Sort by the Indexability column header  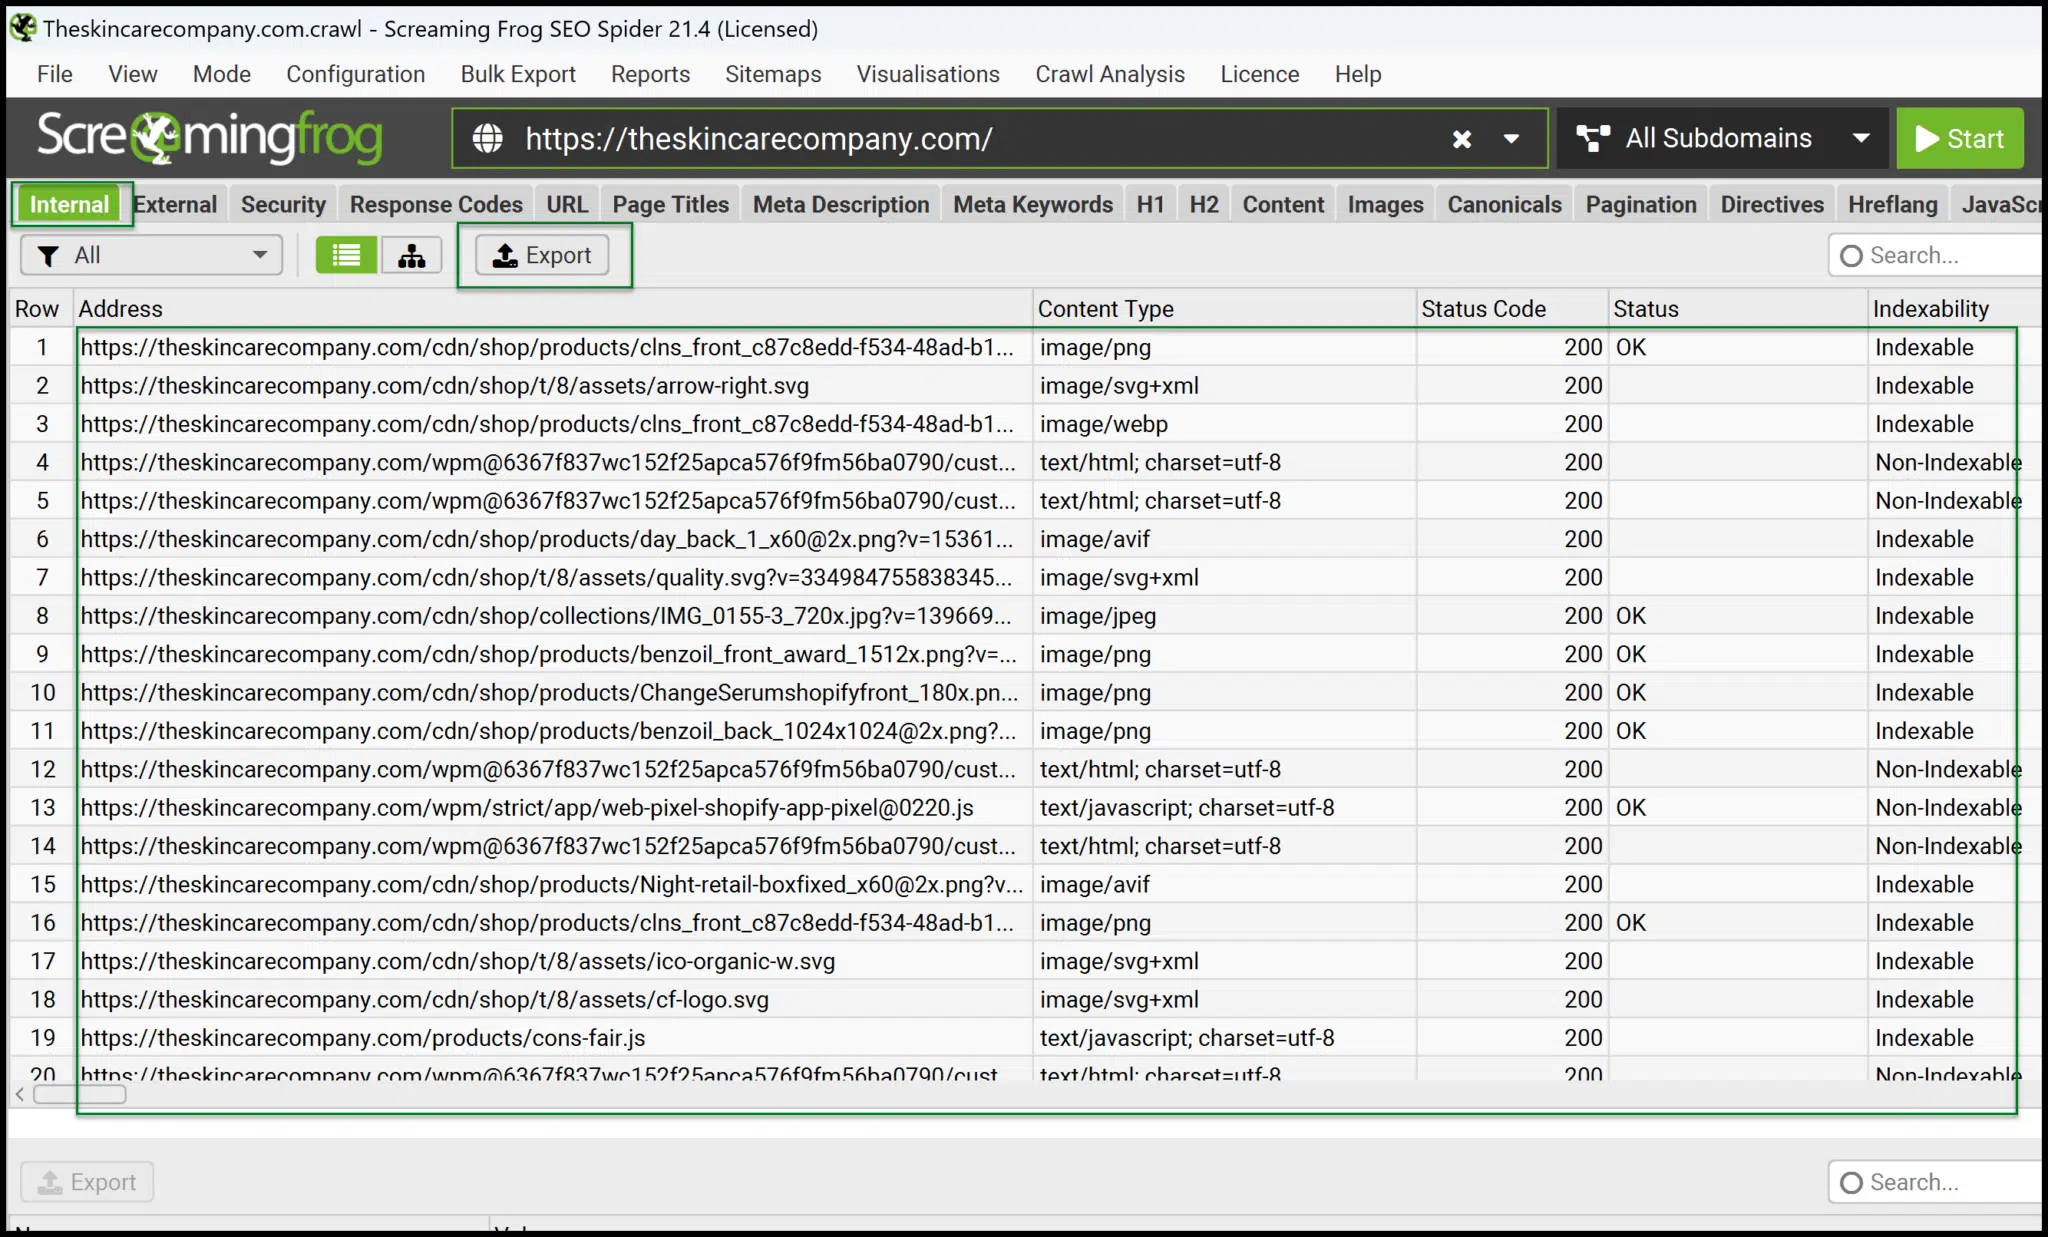point(1955,309)
